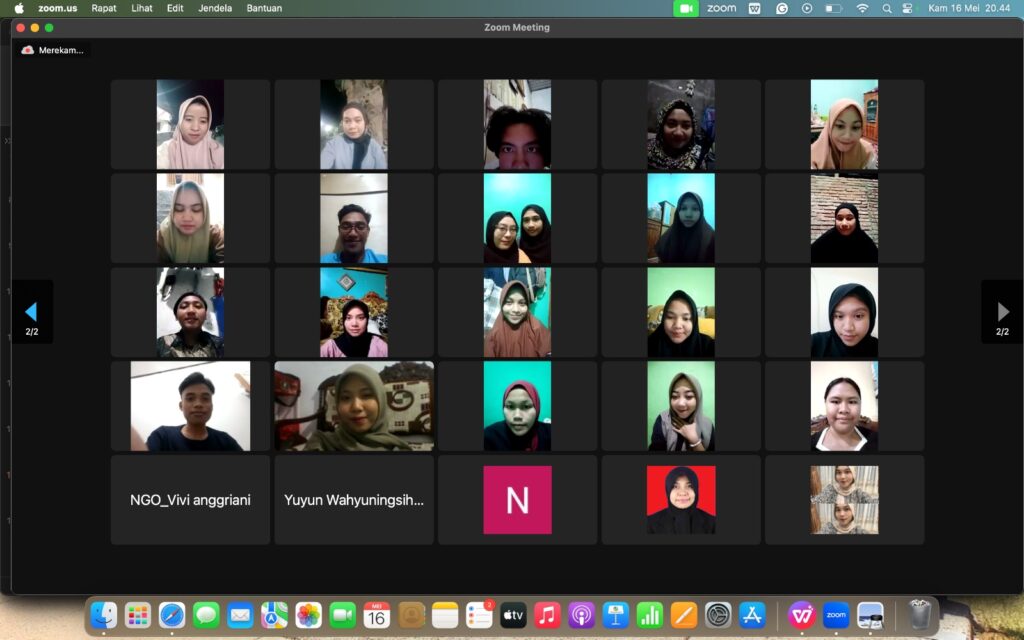Click the Merekam recording indicator
The image size is (1024, 640).
tap(53, 50)
